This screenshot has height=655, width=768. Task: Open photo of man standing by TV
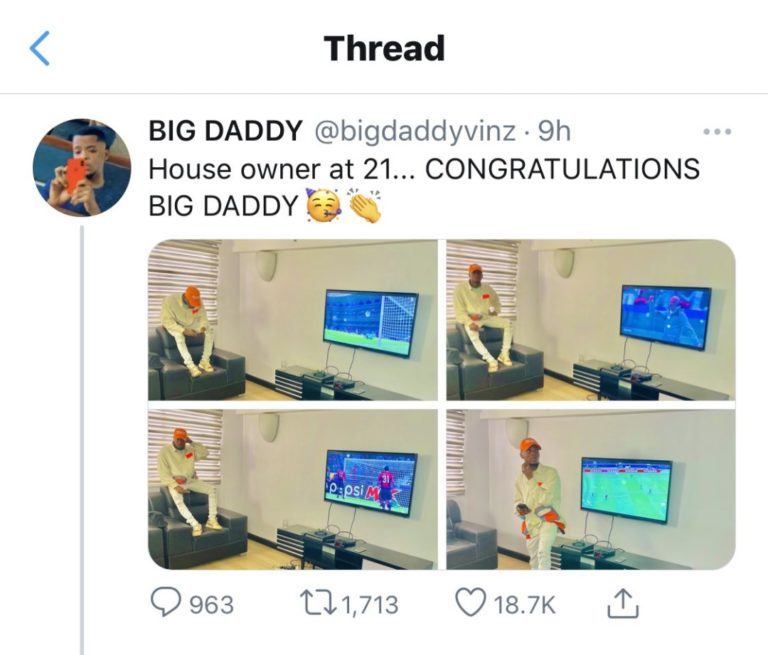(x=591, y=489)
